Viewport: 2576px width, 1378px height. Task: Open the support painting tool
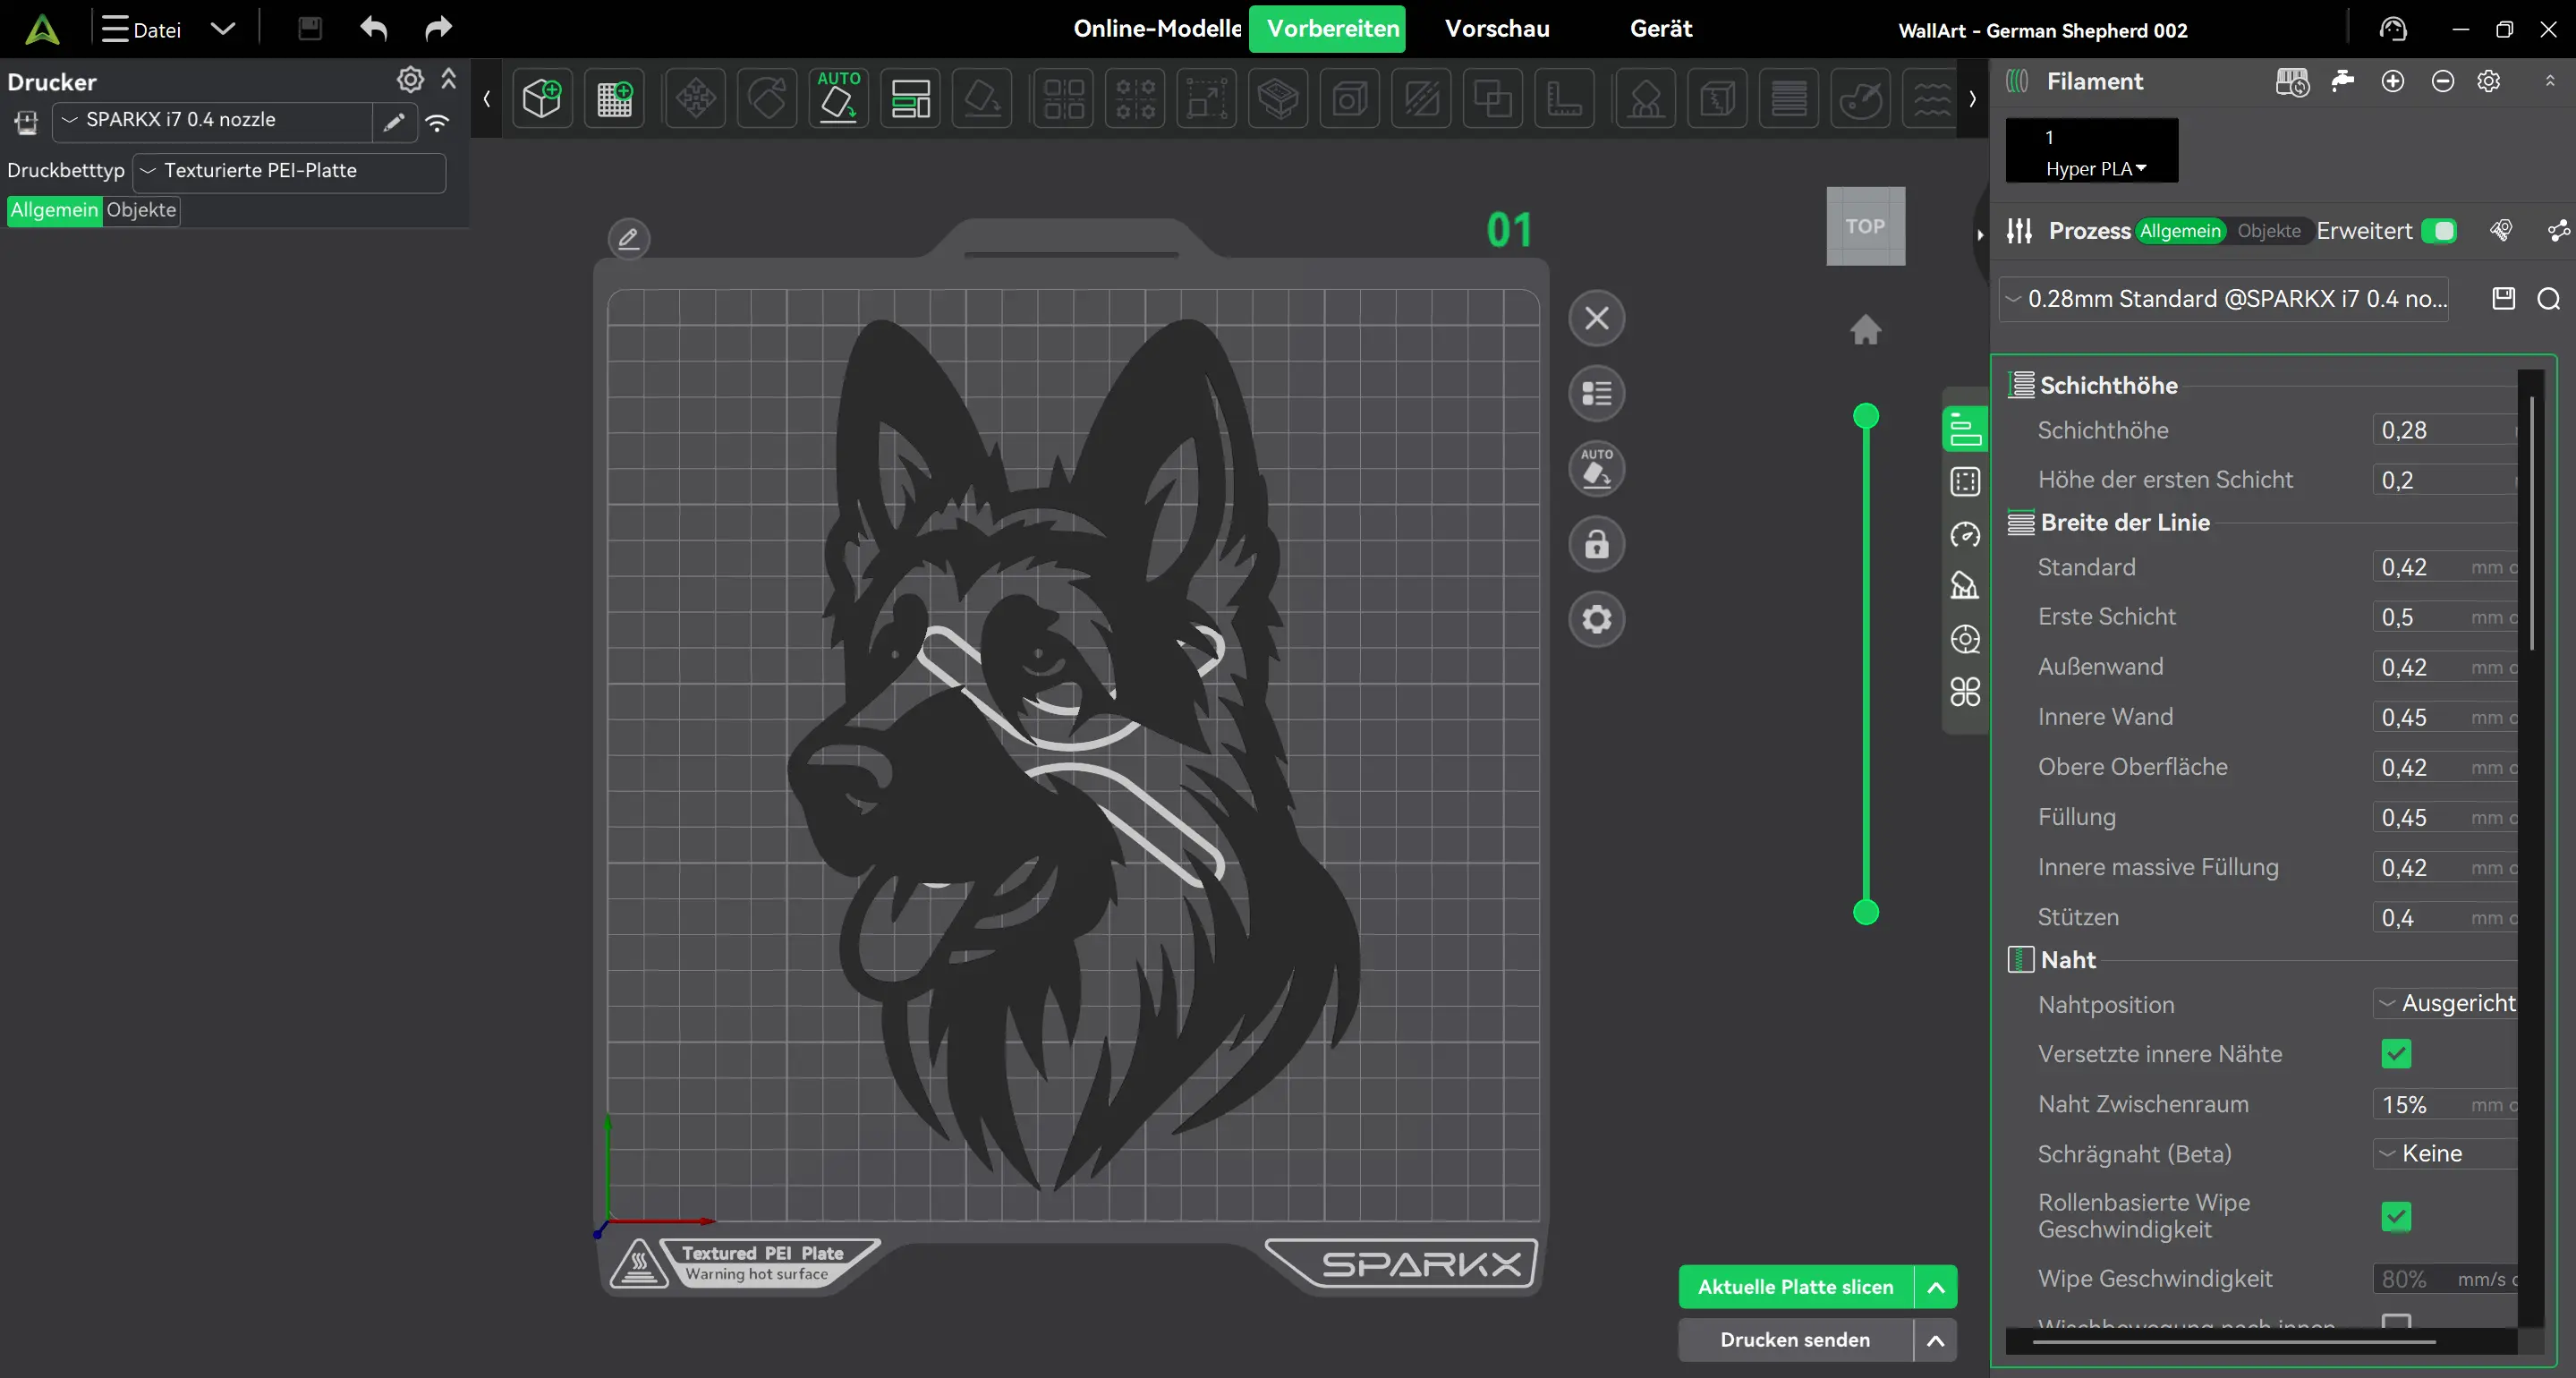tap(1645, 98)
